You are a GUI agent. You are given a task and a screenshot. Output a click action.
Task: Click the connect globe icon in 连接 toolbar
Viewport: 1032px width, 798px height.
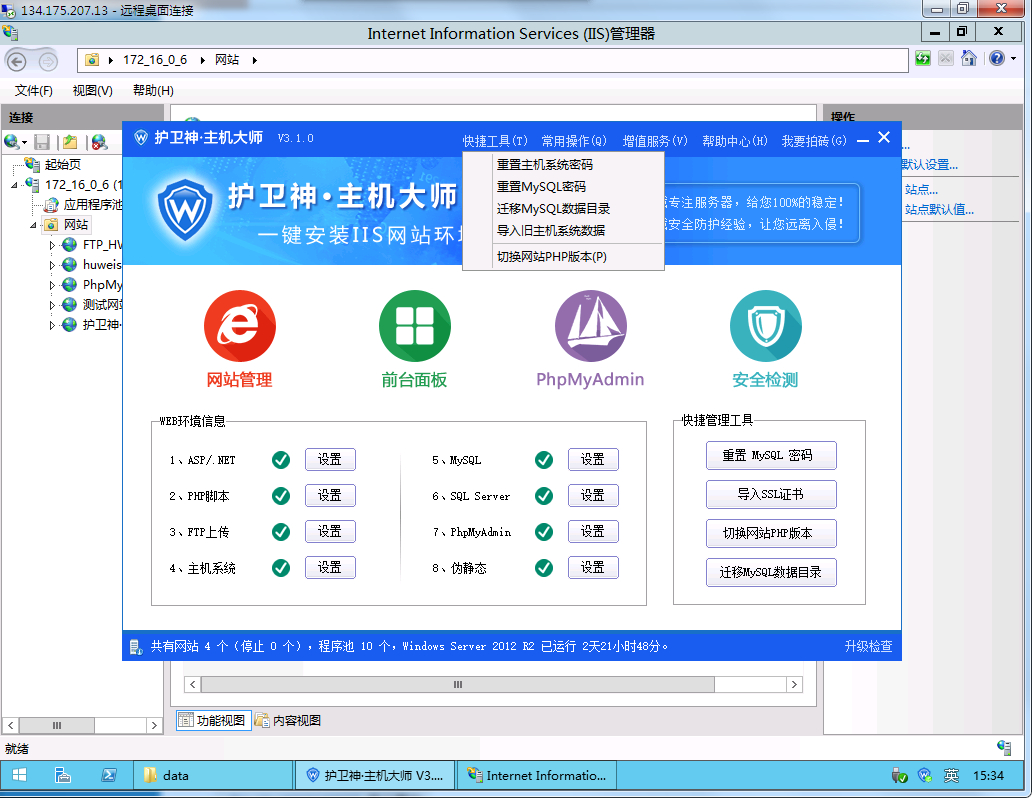point(11,142)
